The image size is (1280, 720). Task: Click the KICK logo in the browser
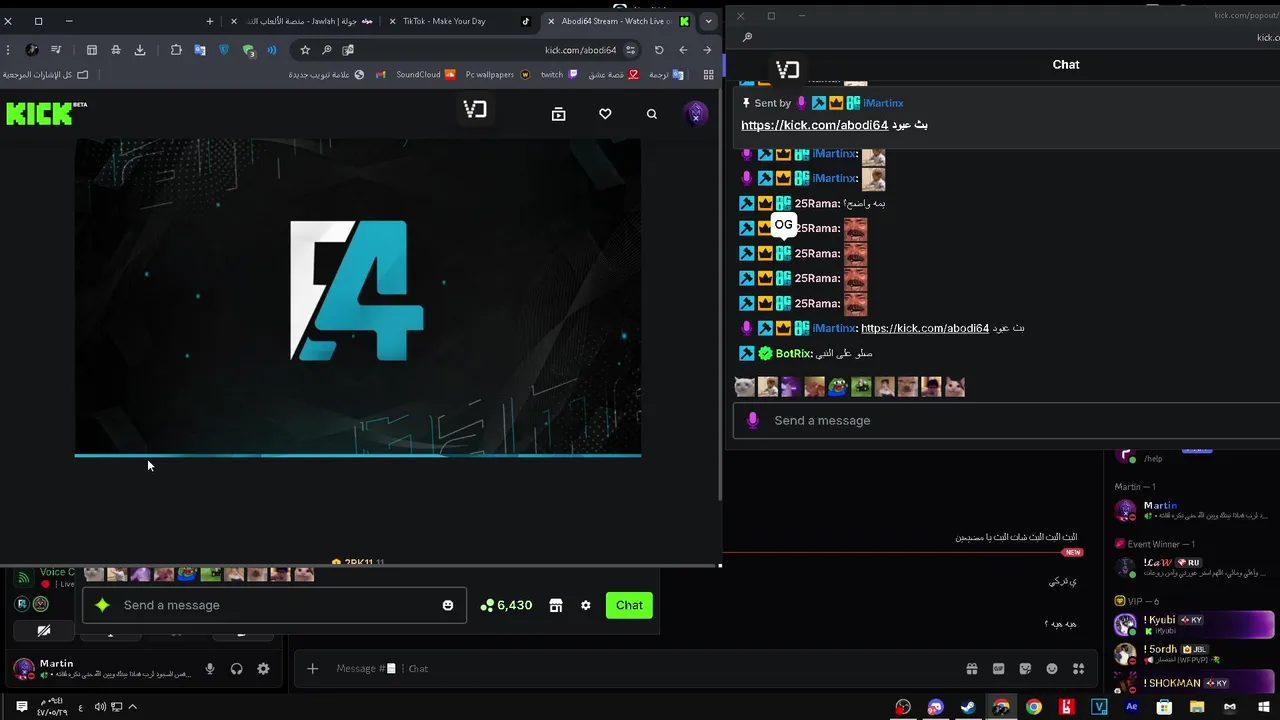[46, 113]
